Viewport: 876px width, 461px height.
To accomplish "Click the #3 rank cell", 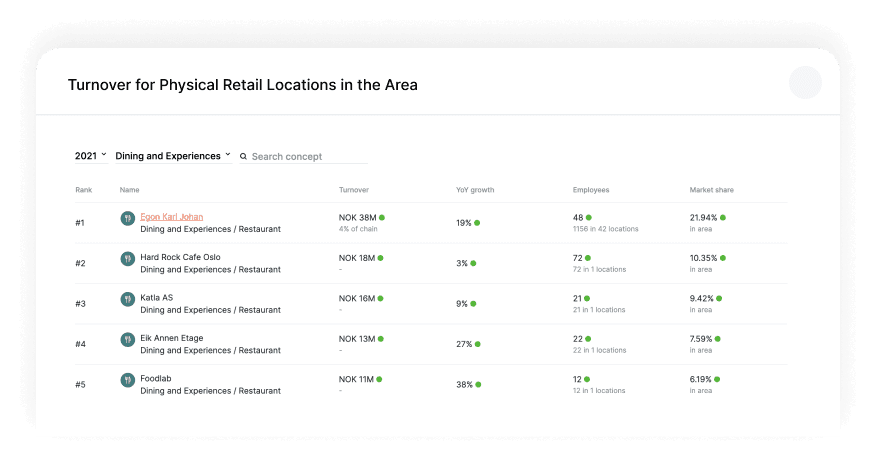I will (80, 304).
